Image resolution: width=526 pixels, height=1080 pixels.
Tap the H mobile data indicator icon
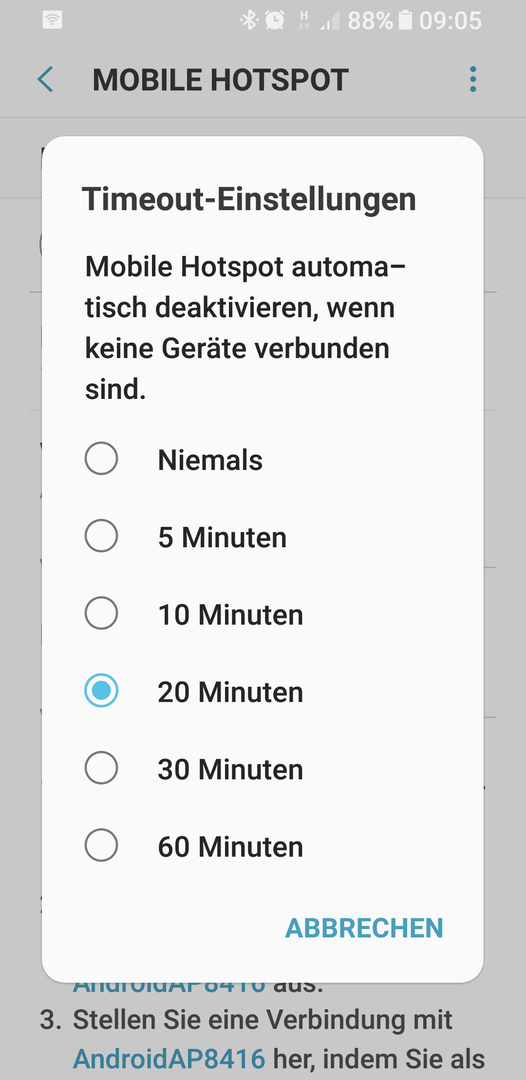pos(304,20)
